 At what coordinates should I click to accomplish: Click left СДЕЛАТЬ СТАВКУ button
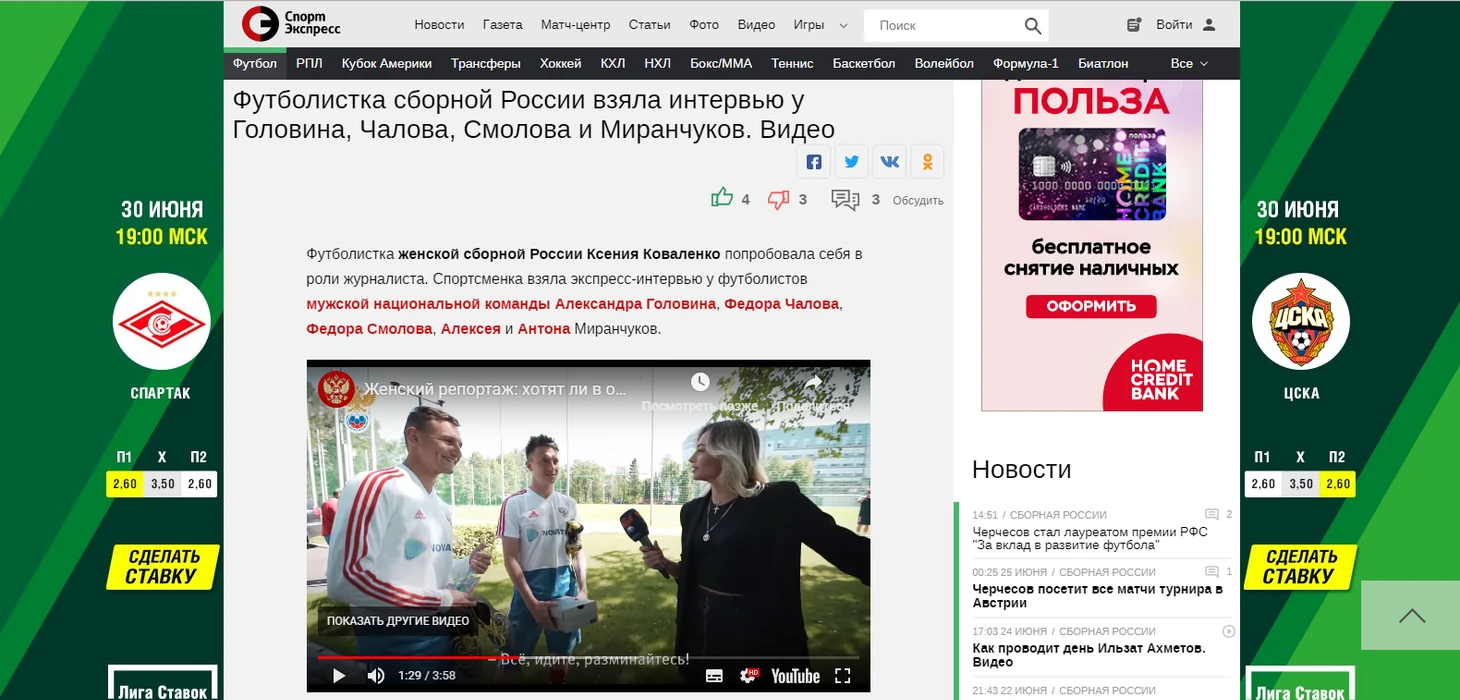point(162,567)
